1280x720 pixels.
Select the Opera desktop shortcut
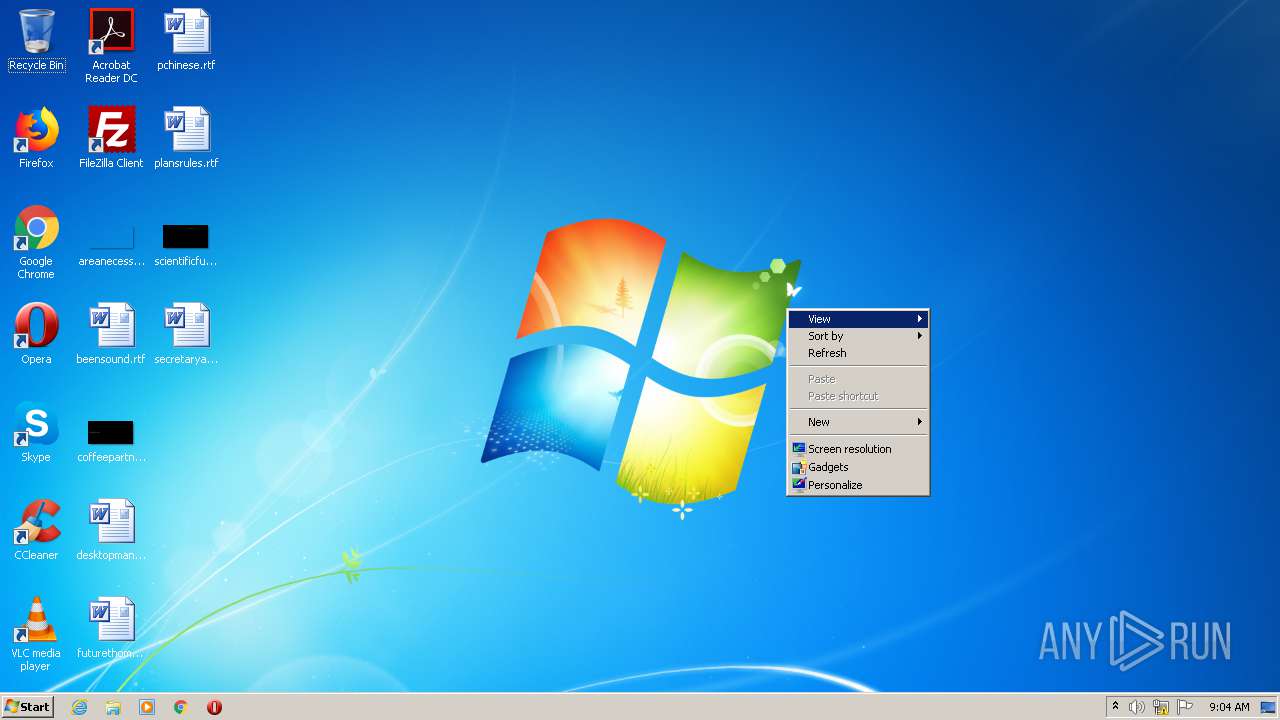pos(36,335)
